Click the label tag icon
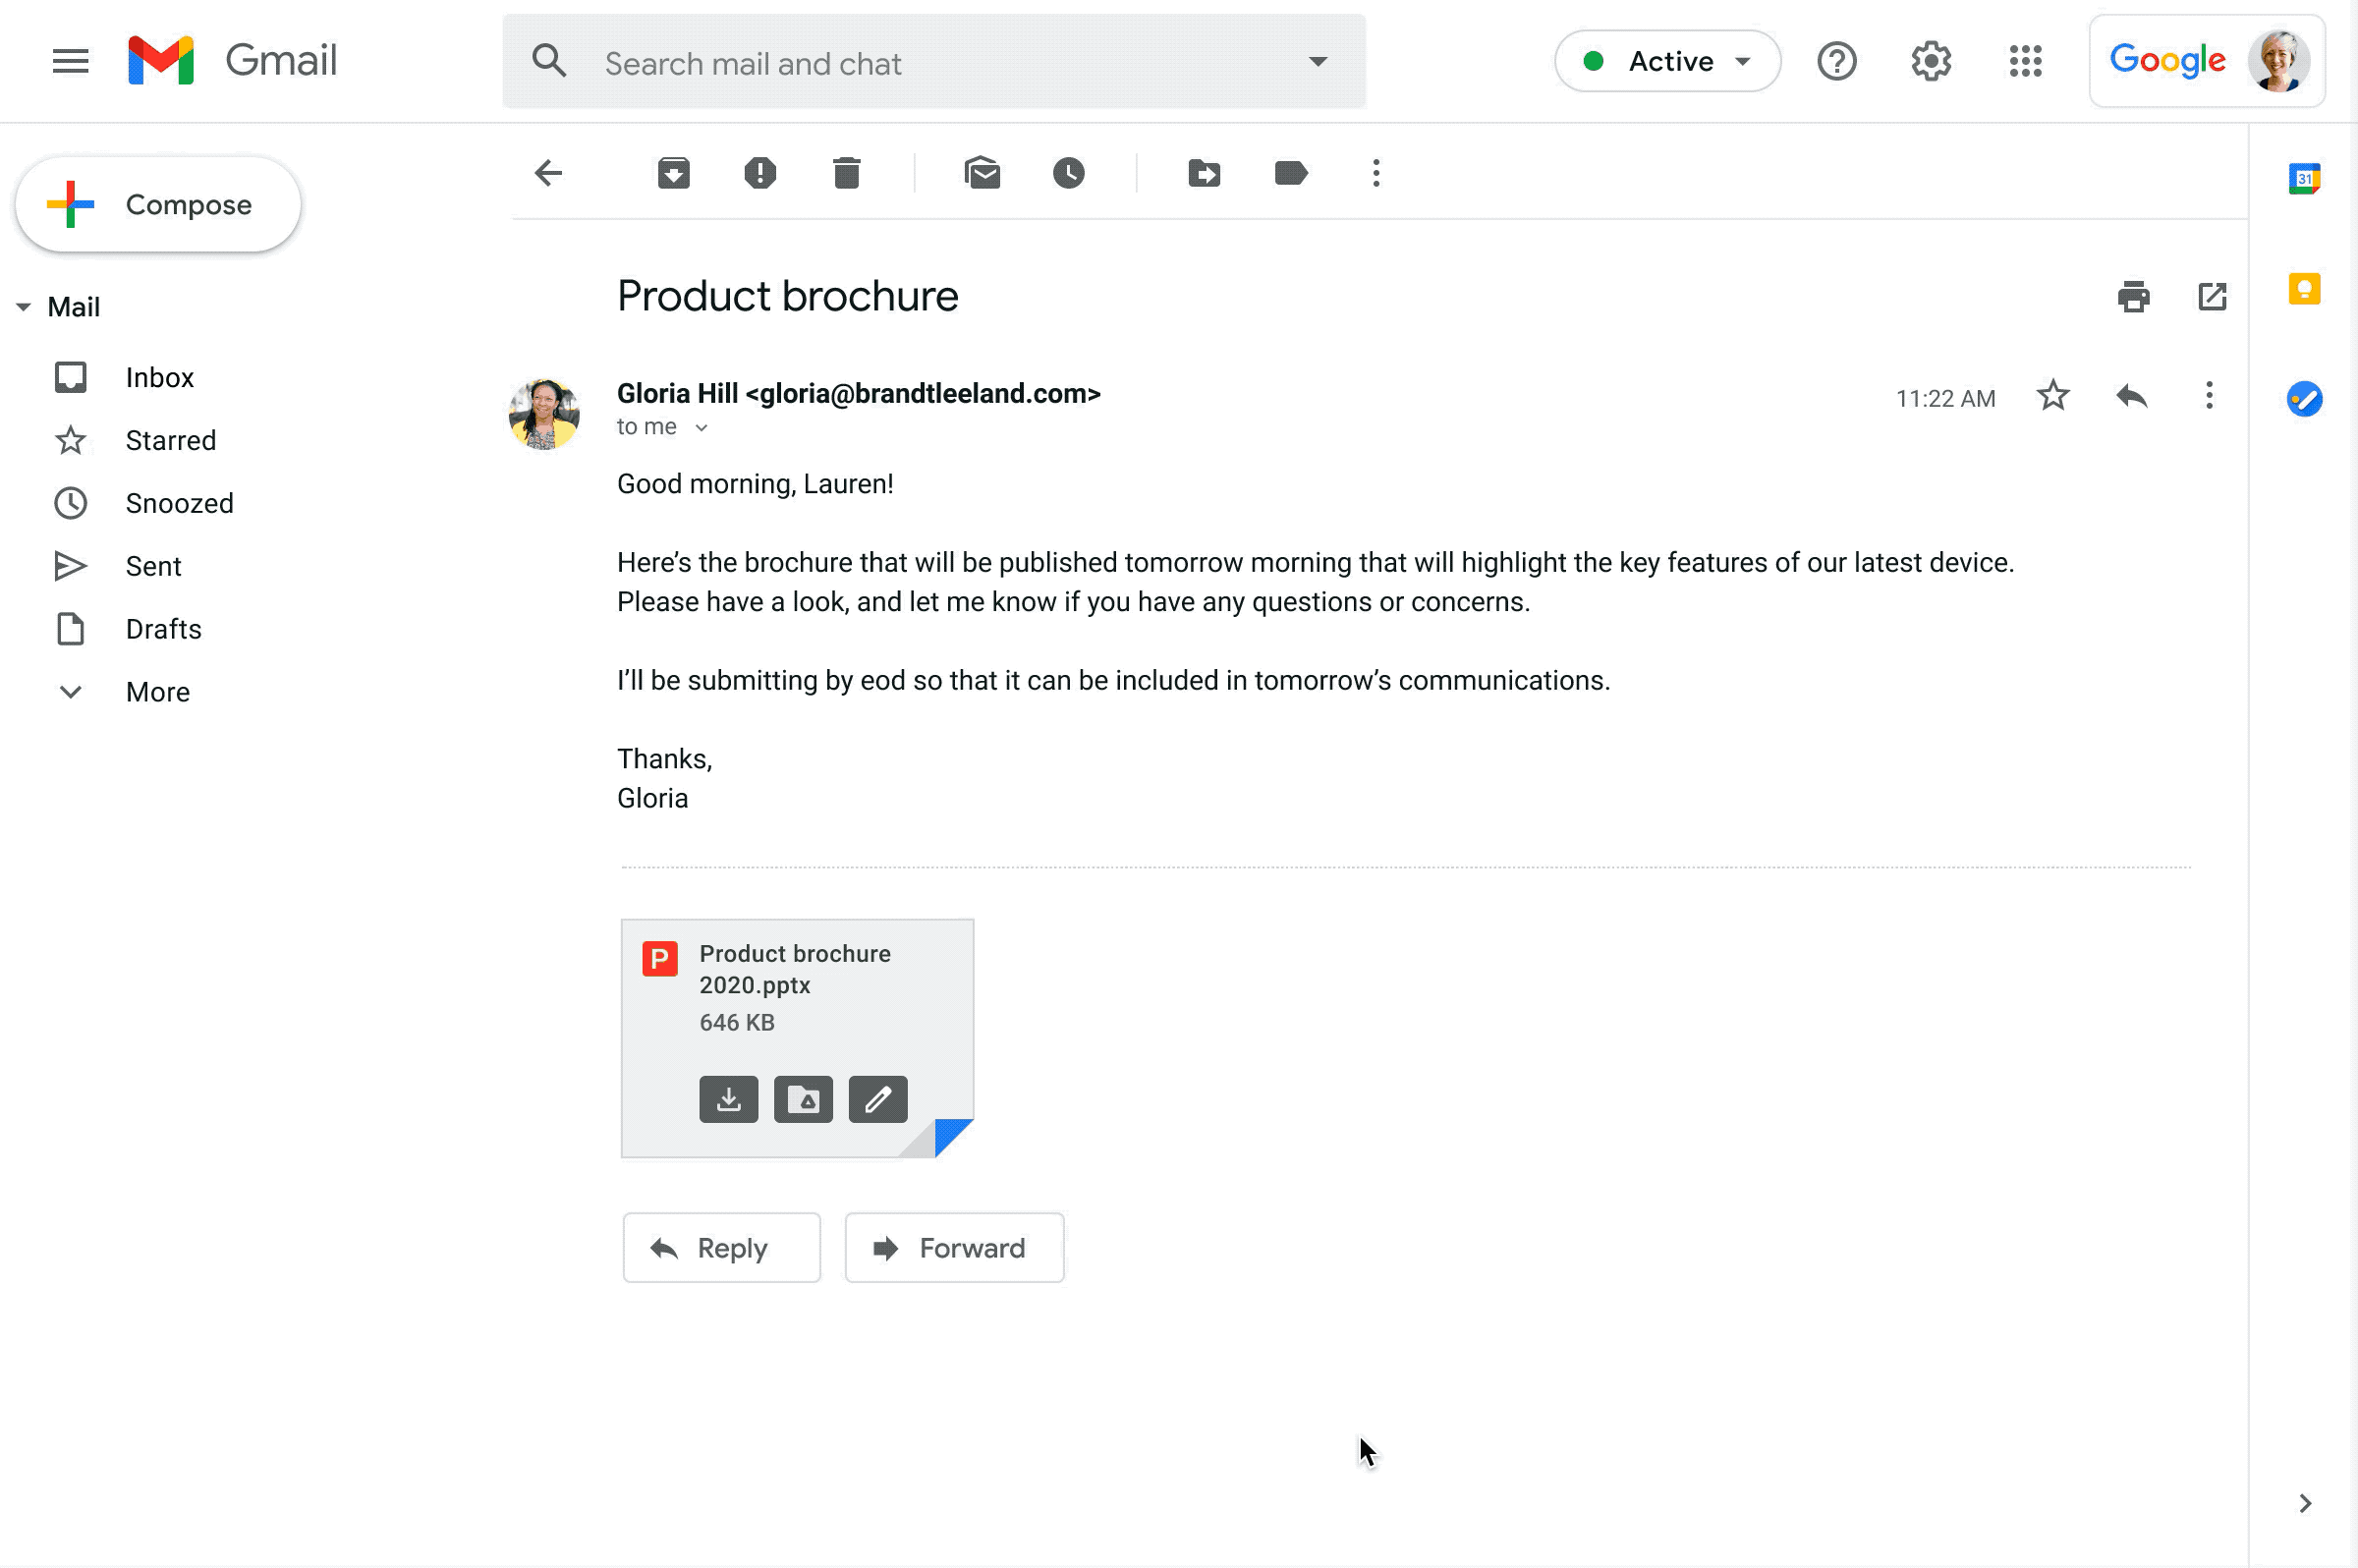2358x1568 pixels. [x=1291, y=173]
